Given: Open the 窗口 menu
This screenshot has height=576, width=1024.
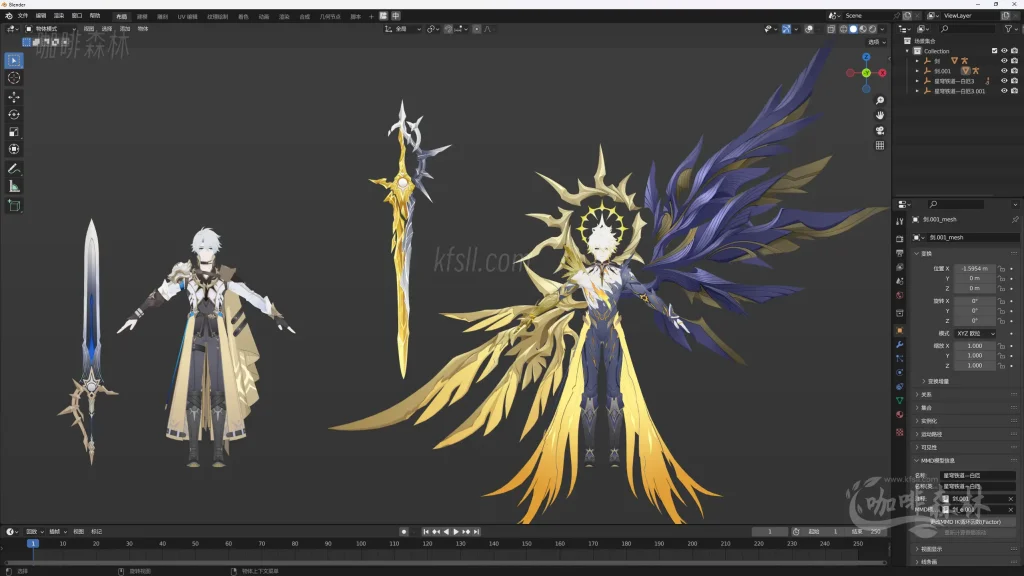Looking at the screenshot, I should pos(77,16).
